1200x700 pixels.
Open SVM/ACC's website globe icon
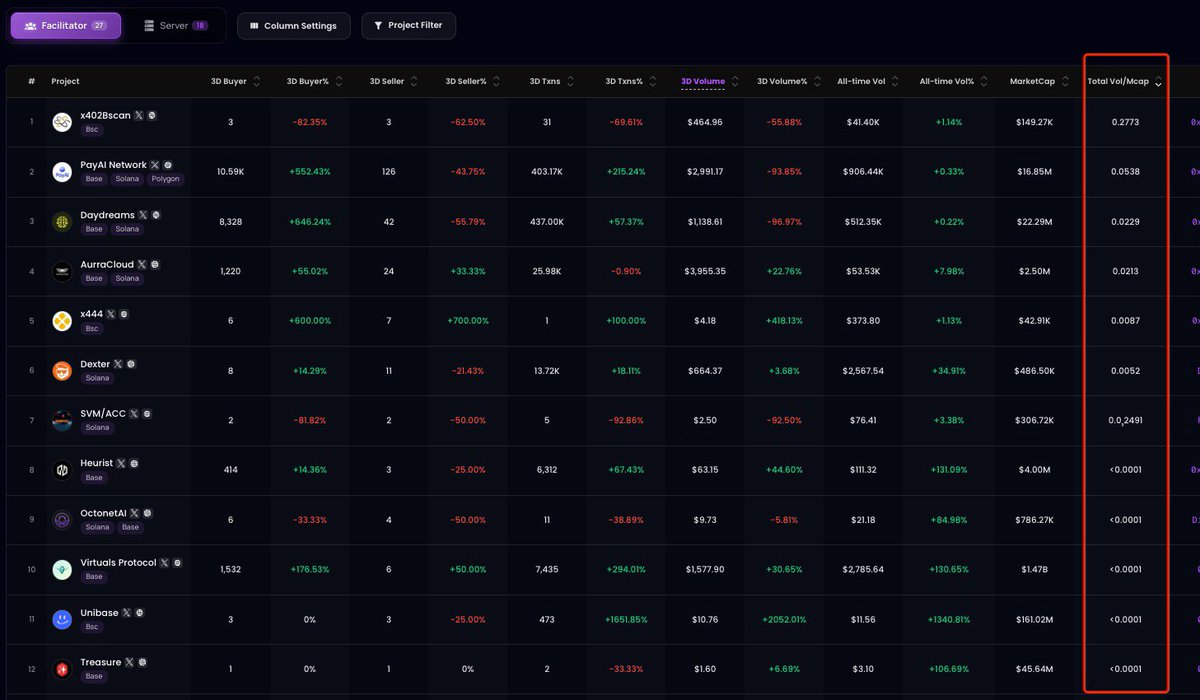pos(147,414)
